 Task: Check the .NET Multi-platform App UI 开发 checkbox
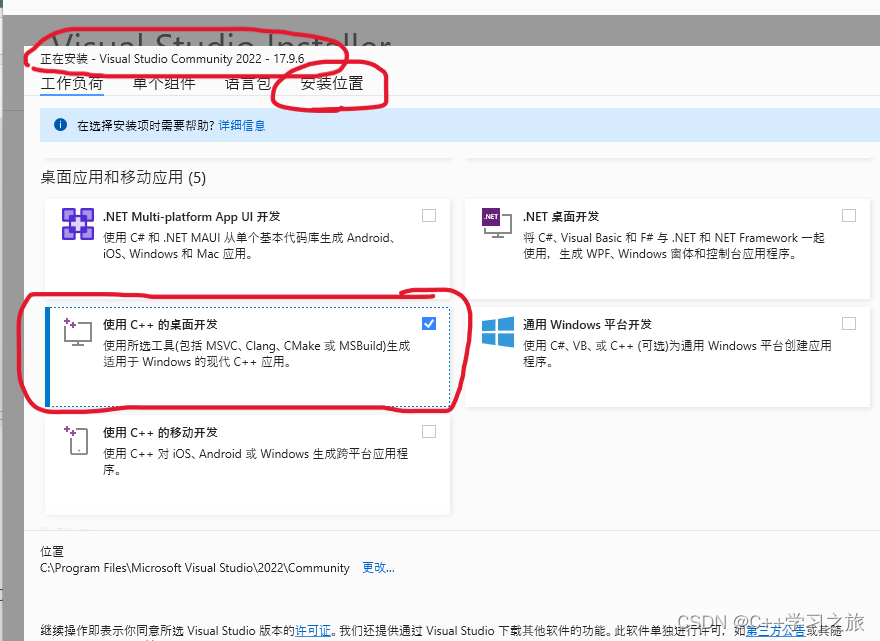(429, 216)
